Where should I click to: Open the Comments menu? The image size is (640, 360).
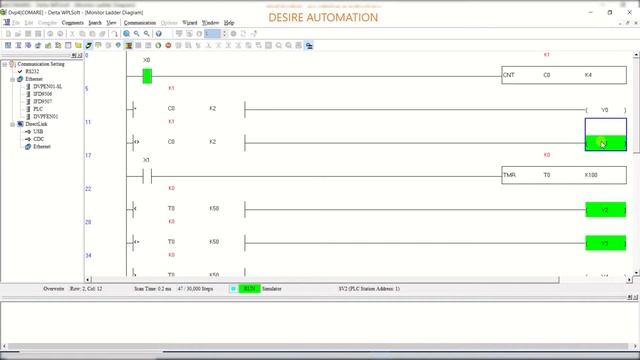(73, 23)
